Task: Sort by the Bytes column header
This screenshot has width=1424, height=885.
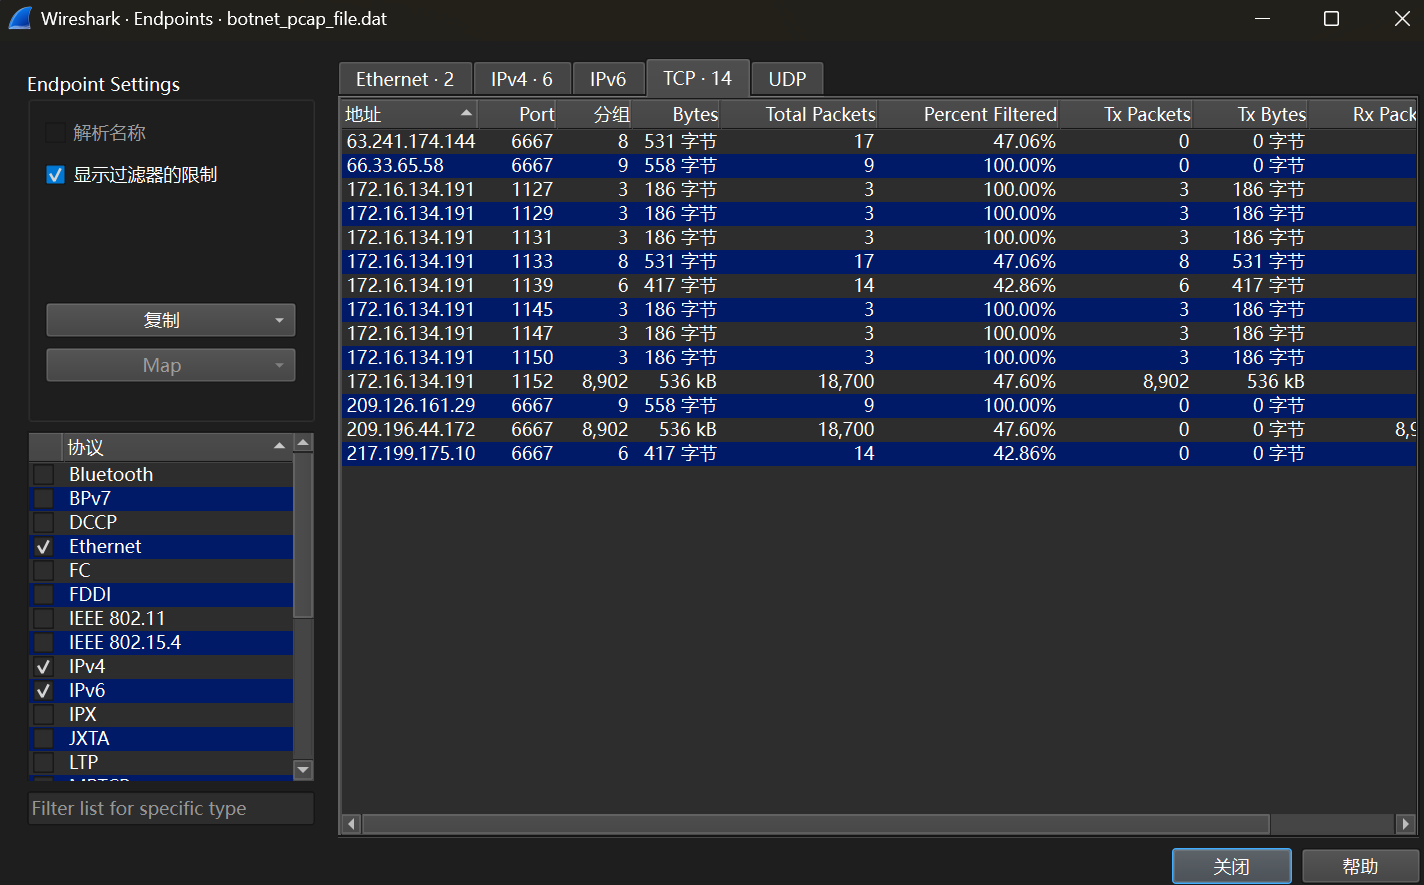Action: (x=676, y=114)
